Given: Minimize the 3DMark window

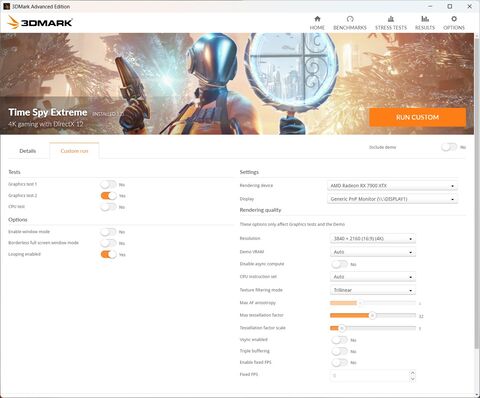Looking at the screenshot, I should (430, 6).
